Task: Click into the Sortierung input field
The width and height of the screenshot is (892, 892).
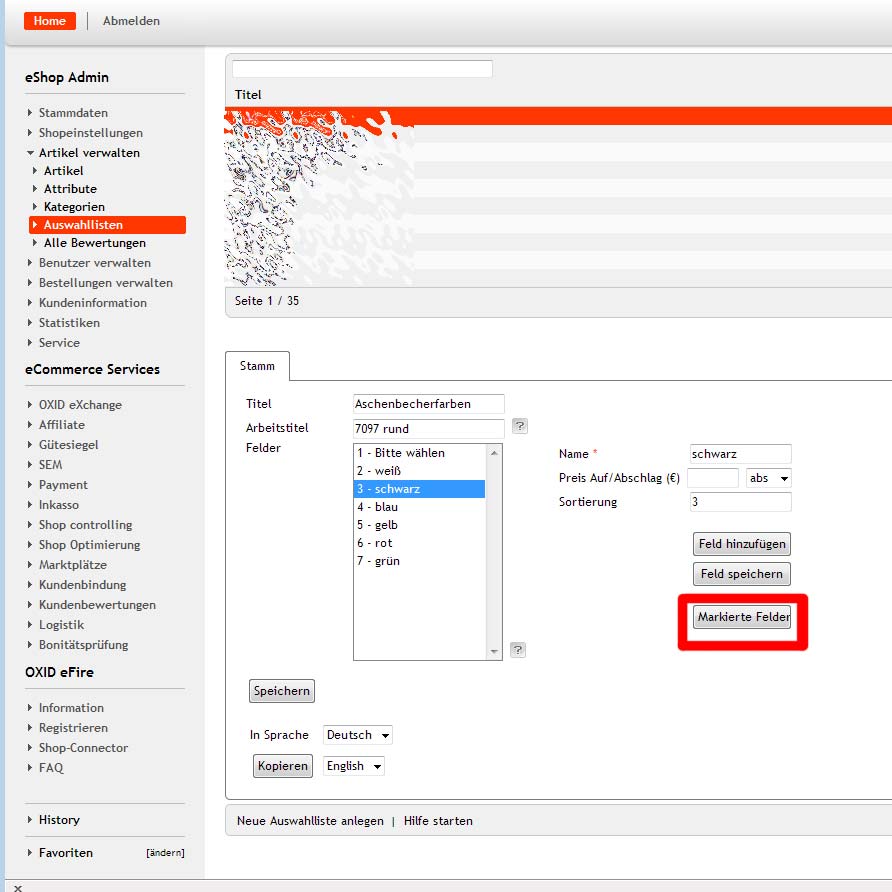Action: (x=740, y=502)
